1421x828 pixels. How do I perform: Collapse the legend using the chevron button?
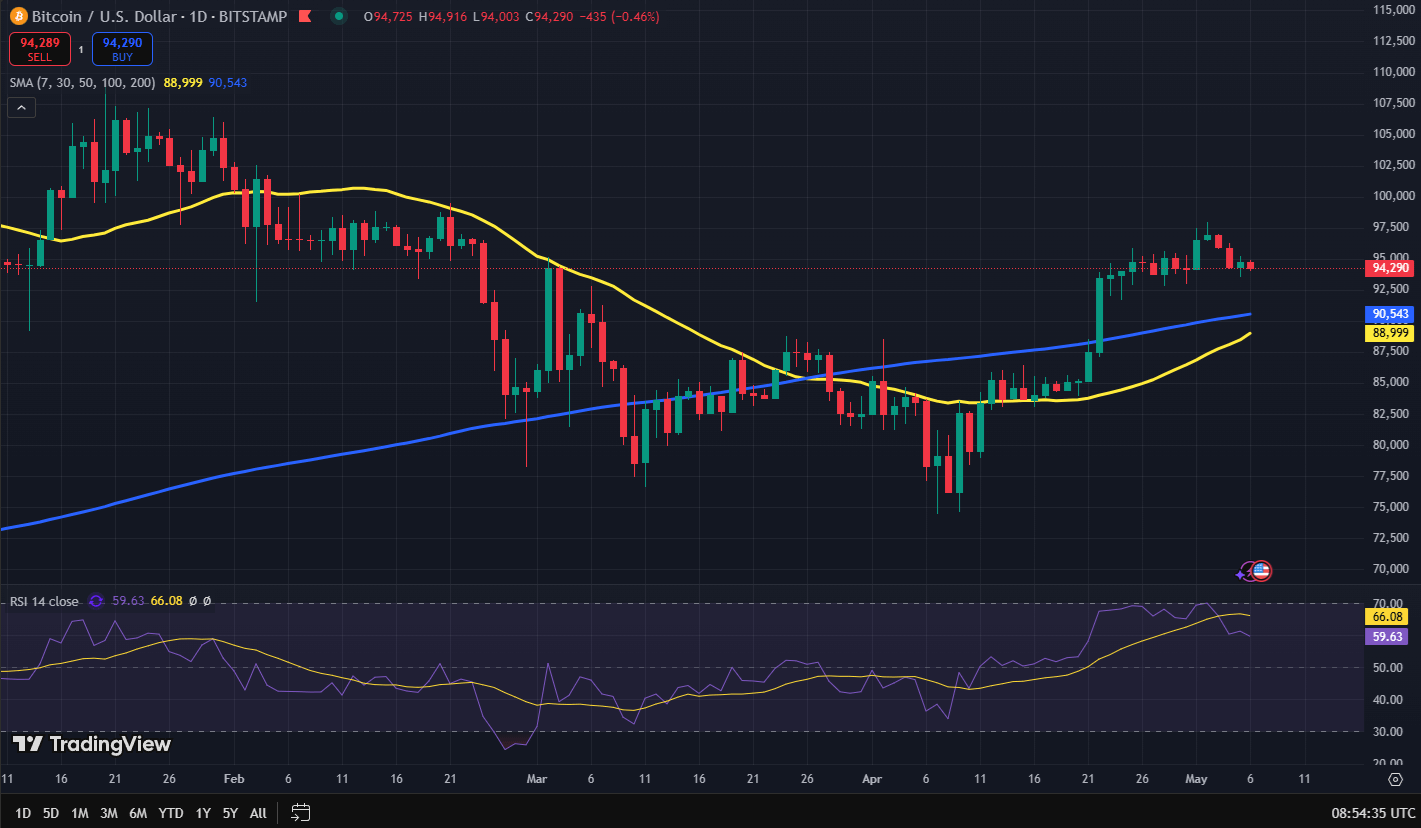(21, 107)
